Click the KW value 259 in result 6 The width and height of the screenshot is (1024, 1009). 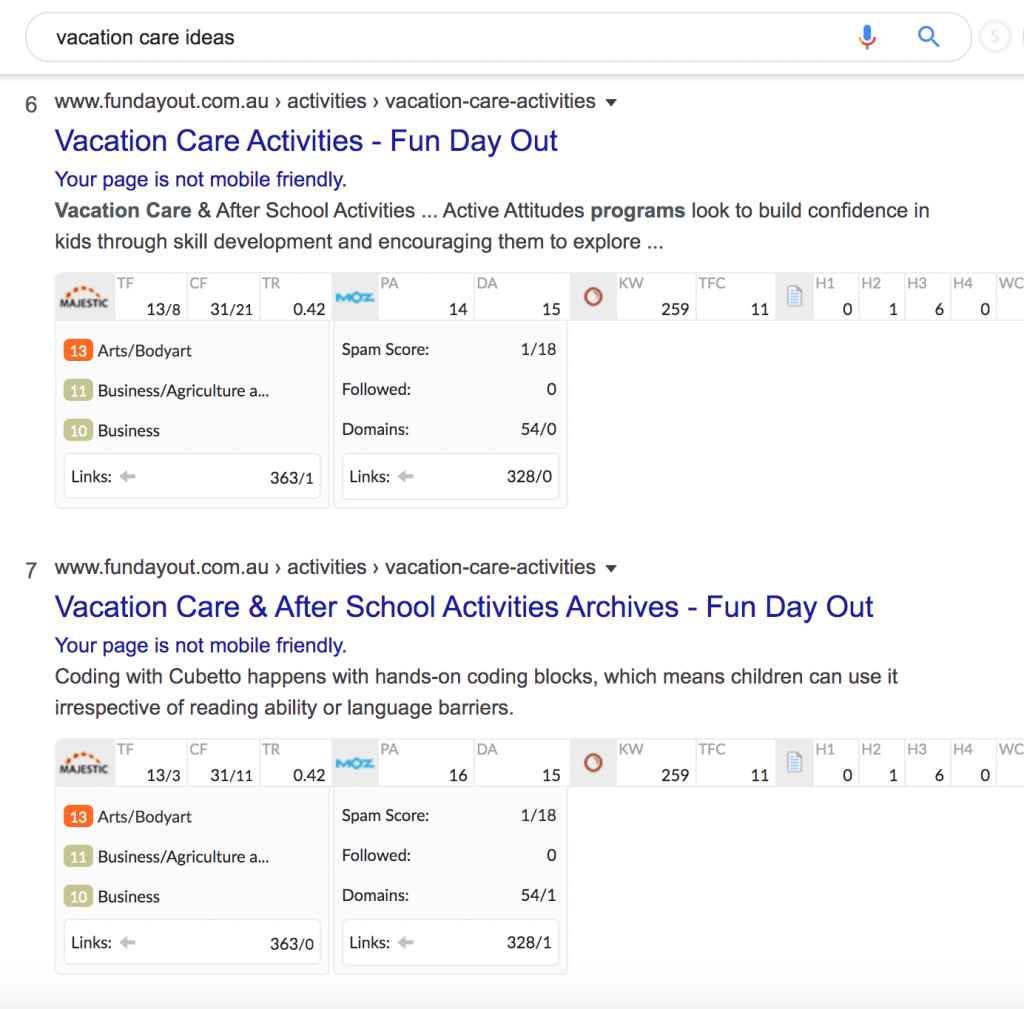[675, 309]
